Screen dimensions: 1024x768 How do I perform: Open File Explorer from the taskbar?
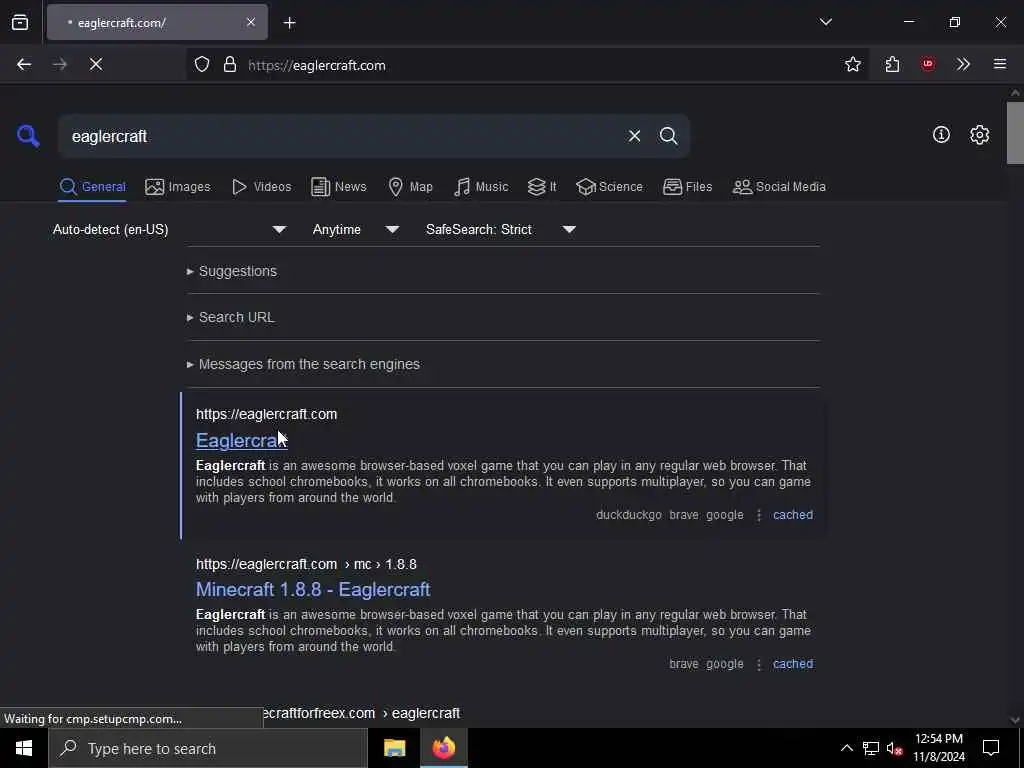[x=394, y=748]
